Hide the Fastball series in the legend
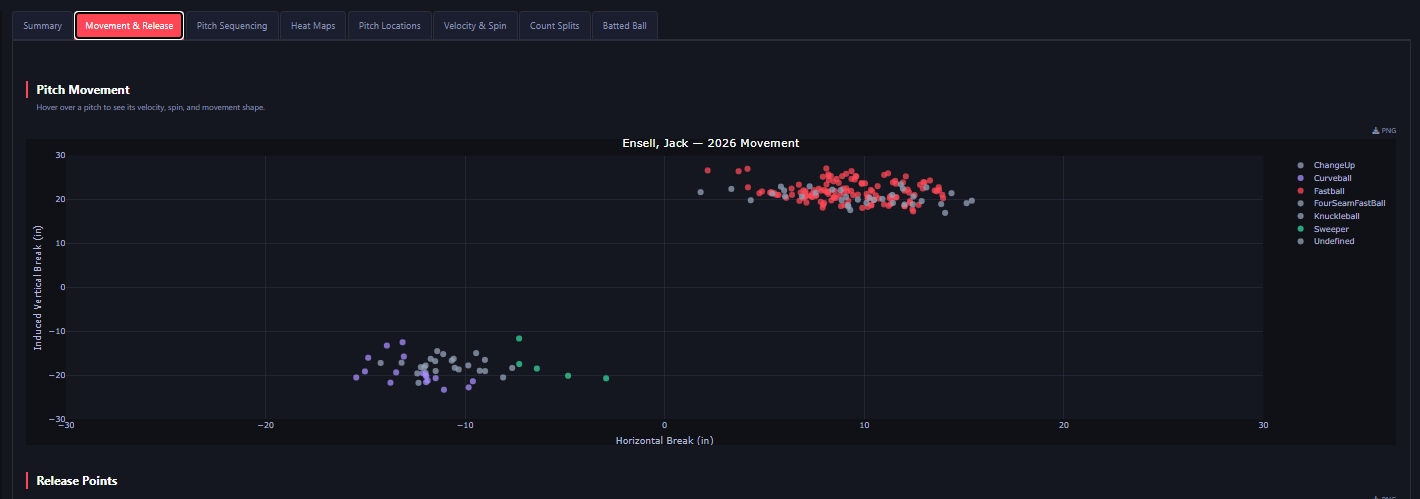 pyautogui.click(x=1321, y=190)
